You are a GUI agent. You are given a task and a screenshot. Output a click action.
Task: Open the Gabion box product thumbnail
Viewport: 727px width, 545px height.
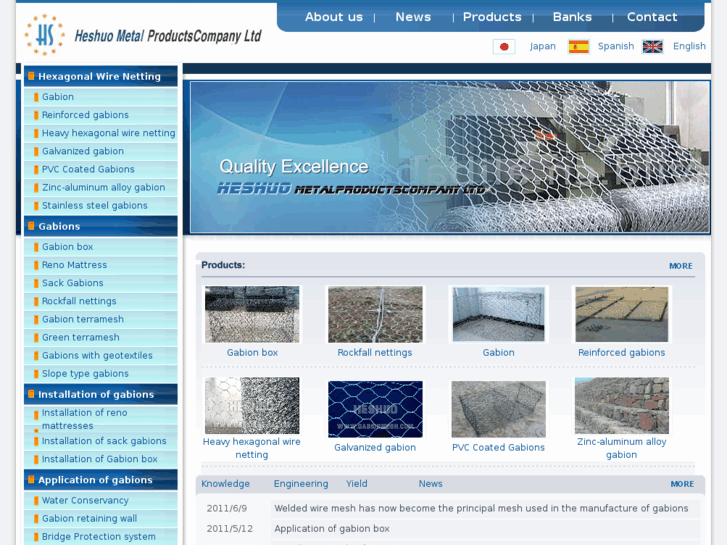pyautogui.click(x=252, y=314)
